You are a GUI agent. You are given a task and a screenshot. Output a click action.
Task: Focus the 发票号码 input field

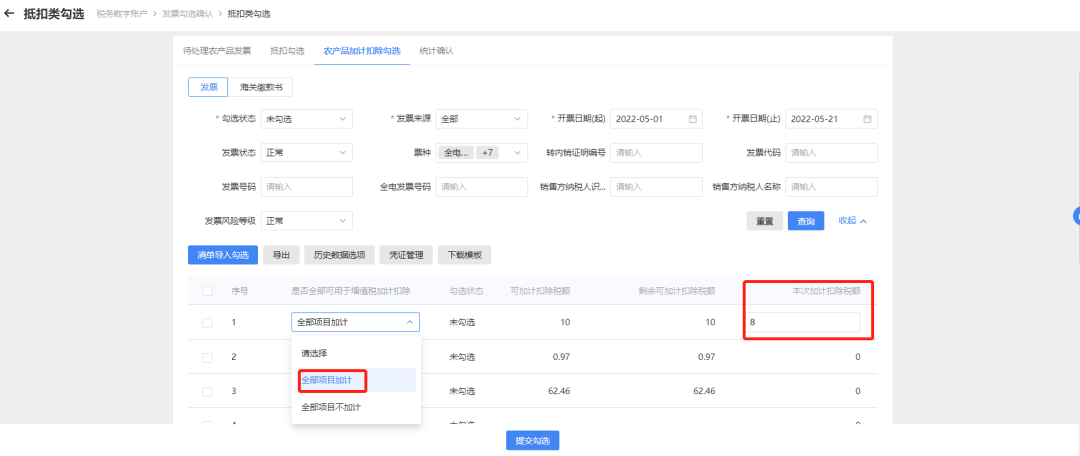(x=307, y=187)
